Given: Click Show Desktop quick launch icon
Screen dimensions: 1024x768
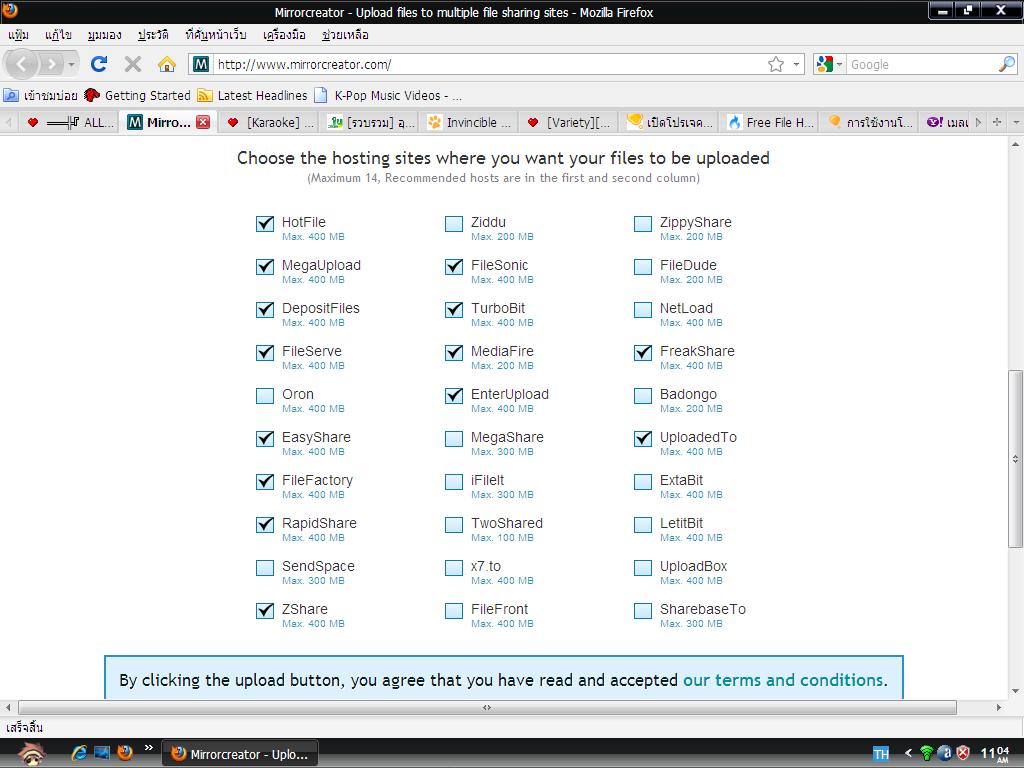Looking at the screenshot, I should click(102, 753).
